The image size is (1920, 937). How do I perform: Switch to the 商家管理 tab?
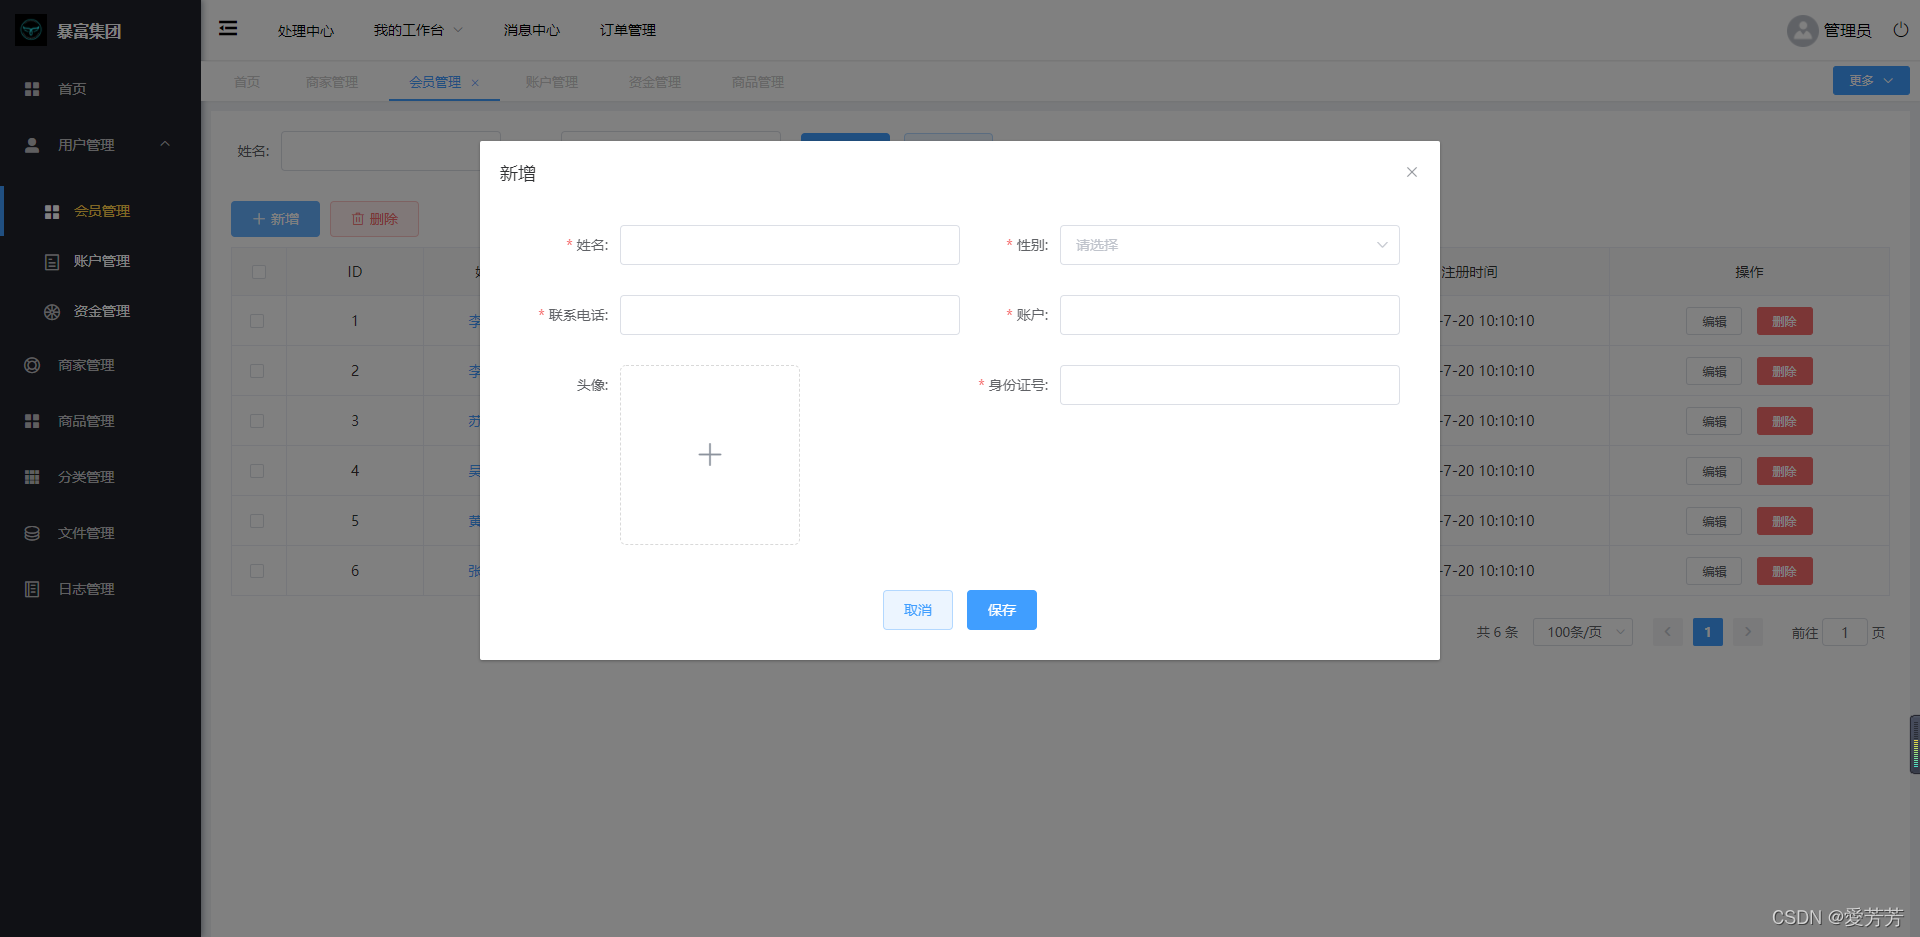click(x=332, y=82)
